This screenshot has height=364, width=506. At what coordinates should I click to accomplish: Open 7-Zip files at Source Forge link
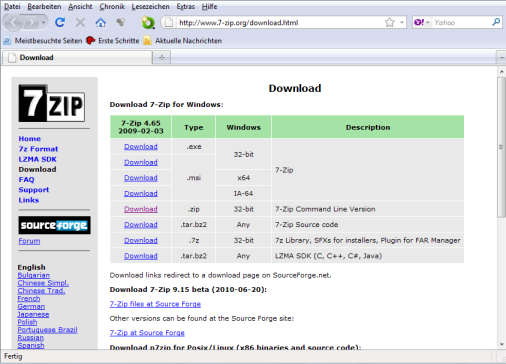[155, 304]
